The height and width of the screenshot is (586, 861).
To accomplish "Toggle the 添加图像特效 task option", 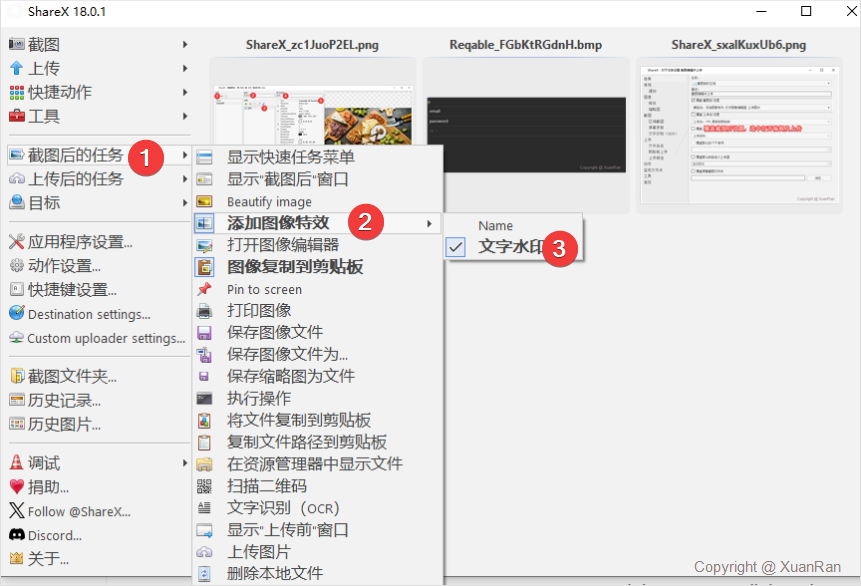I will click(x=284, y=222).
